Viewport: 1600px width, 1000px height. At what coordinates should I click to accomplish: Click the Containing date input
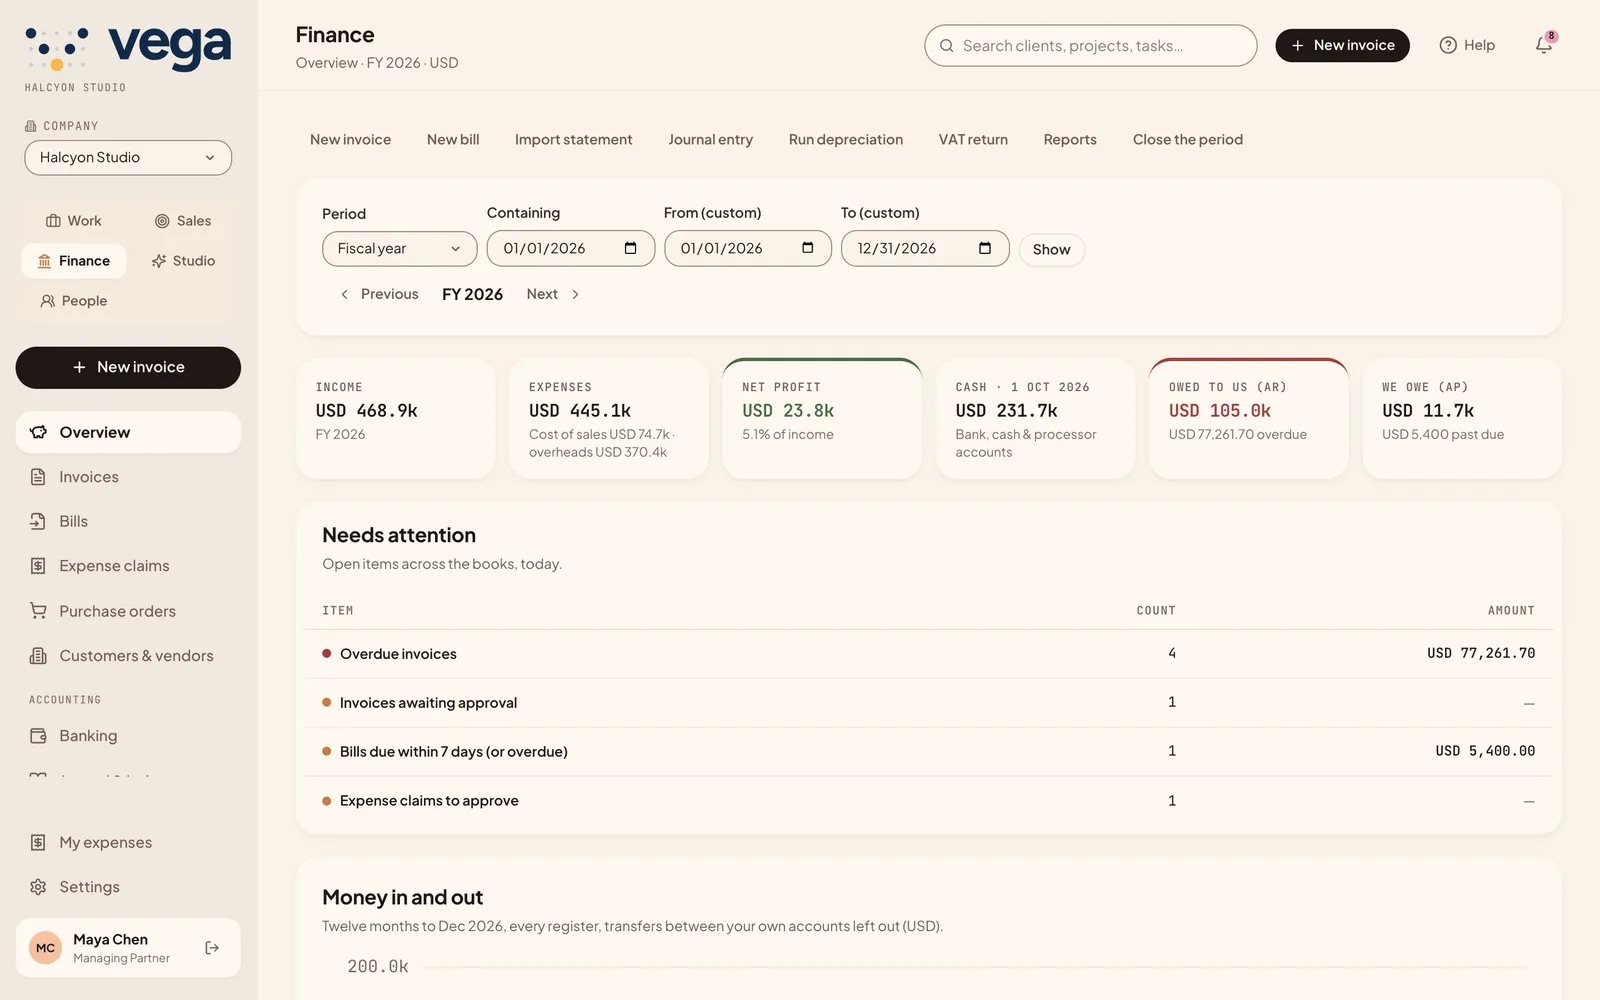tap(570, 249)
